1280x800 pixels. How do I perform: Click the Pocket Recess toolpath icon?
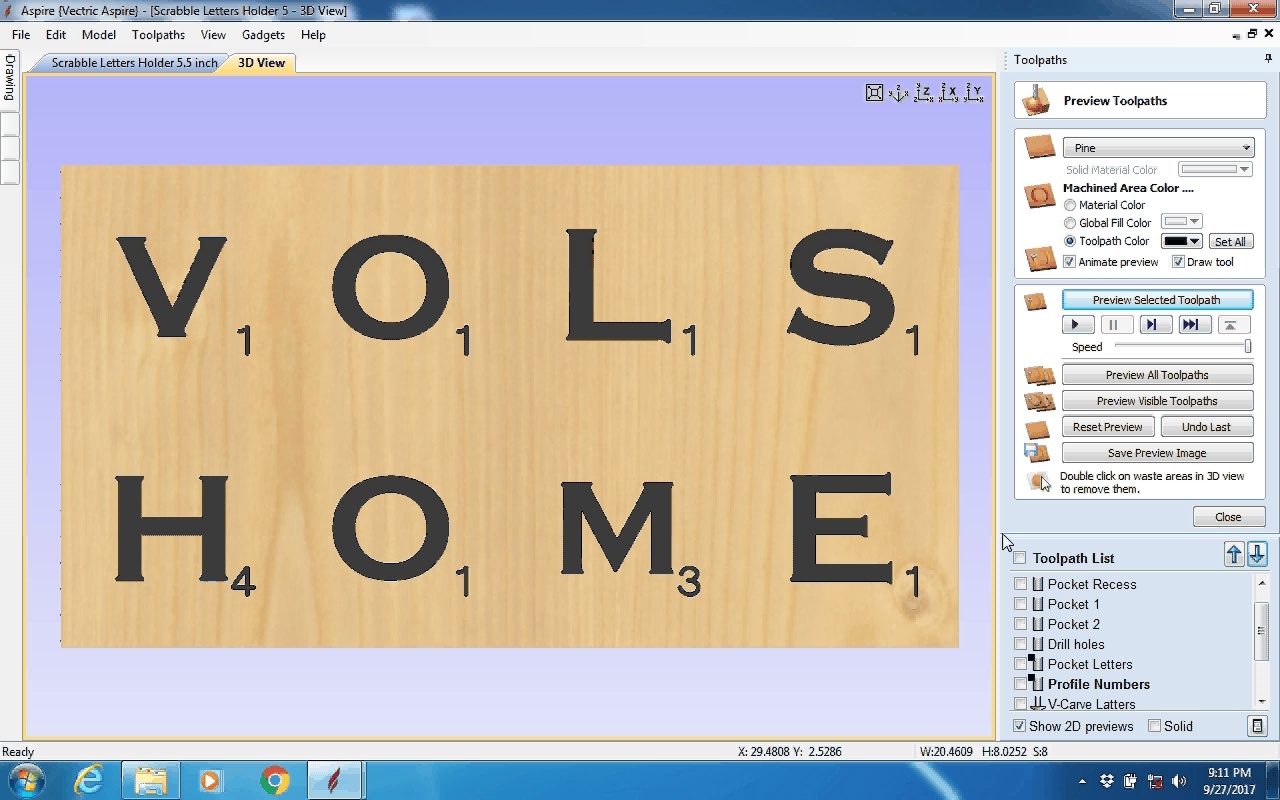pyautogui.click(x=1038, y=584)
